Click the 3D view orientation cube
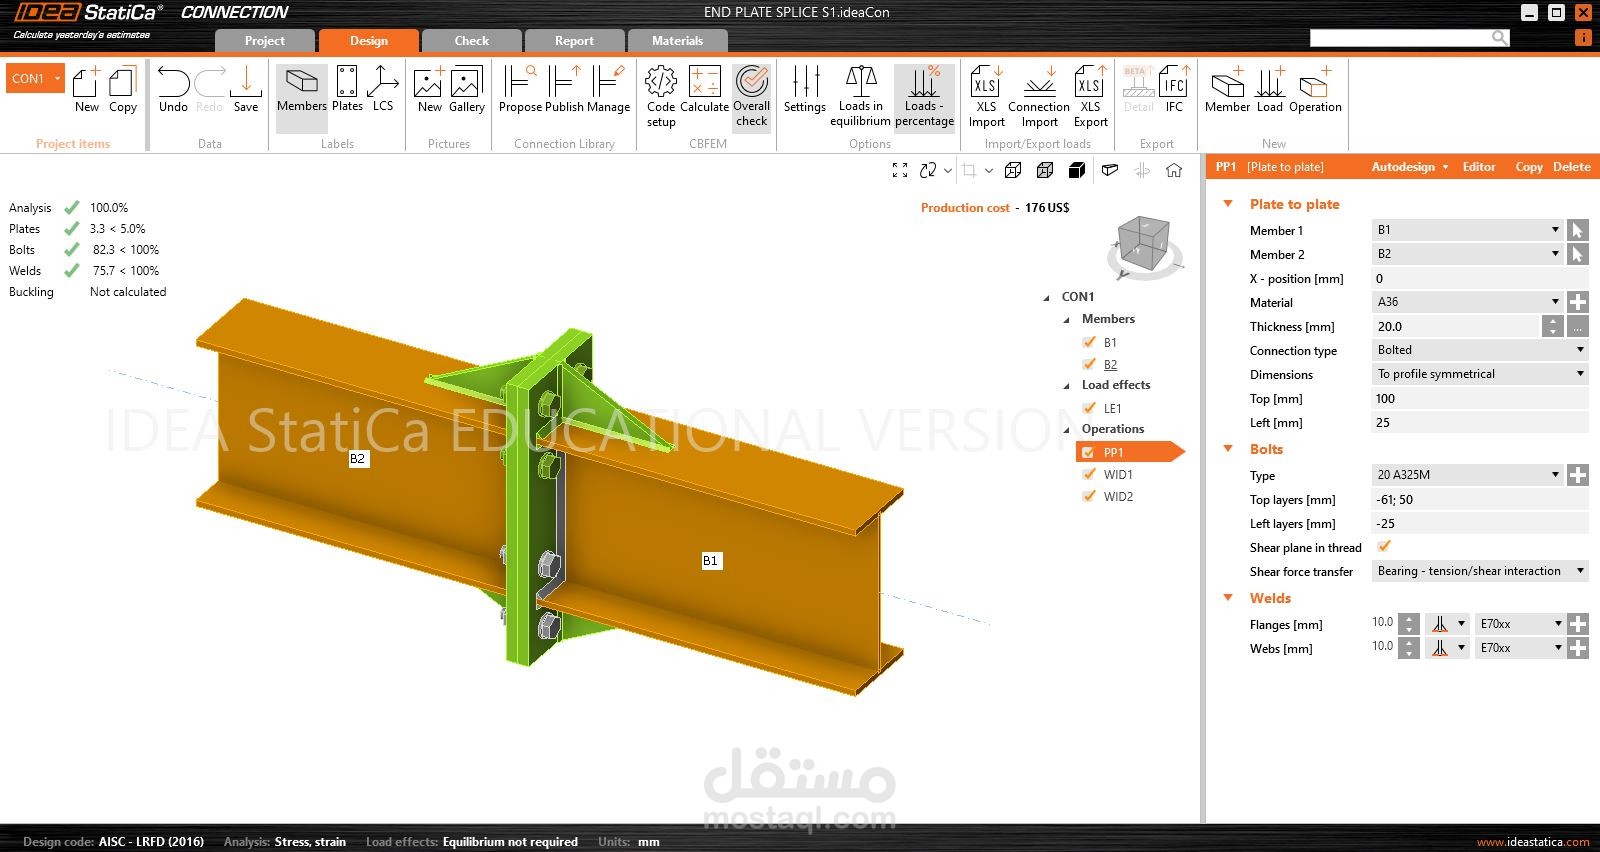 [x=1145, y=244]
